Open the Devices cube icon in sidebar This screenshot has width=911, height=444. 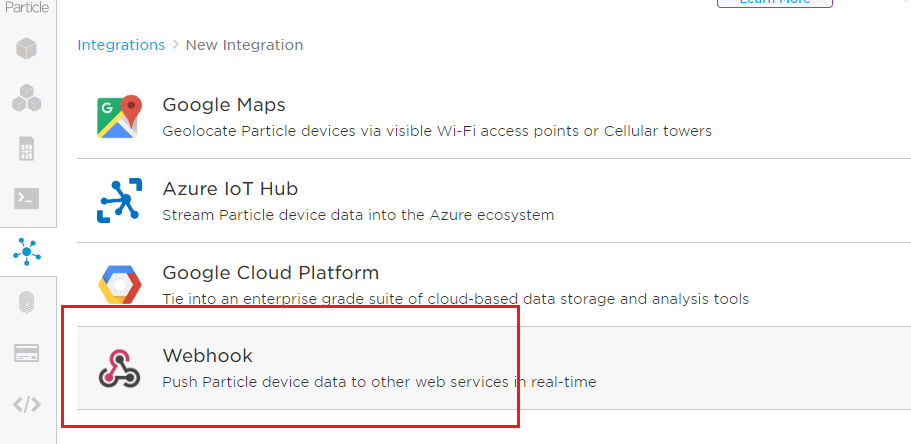coord(27,48)
